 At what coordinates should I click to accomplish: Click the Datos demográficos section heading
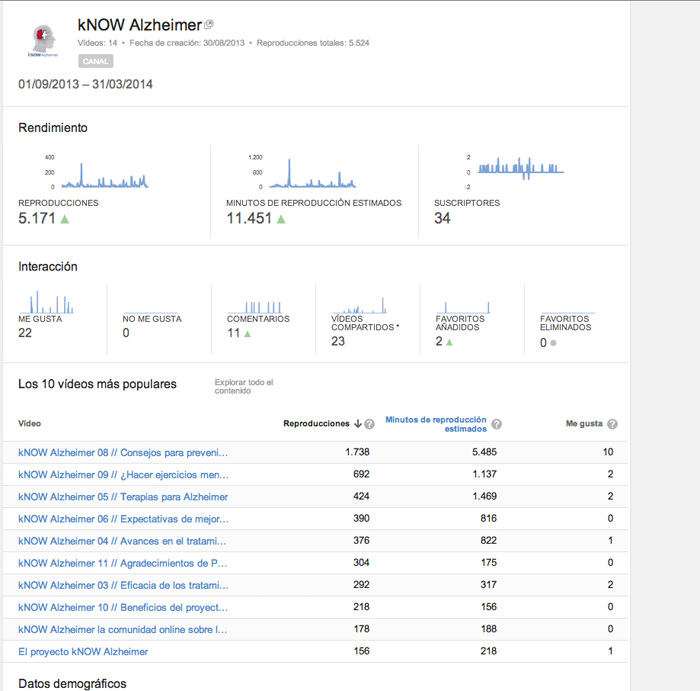[x=72, y=683]
